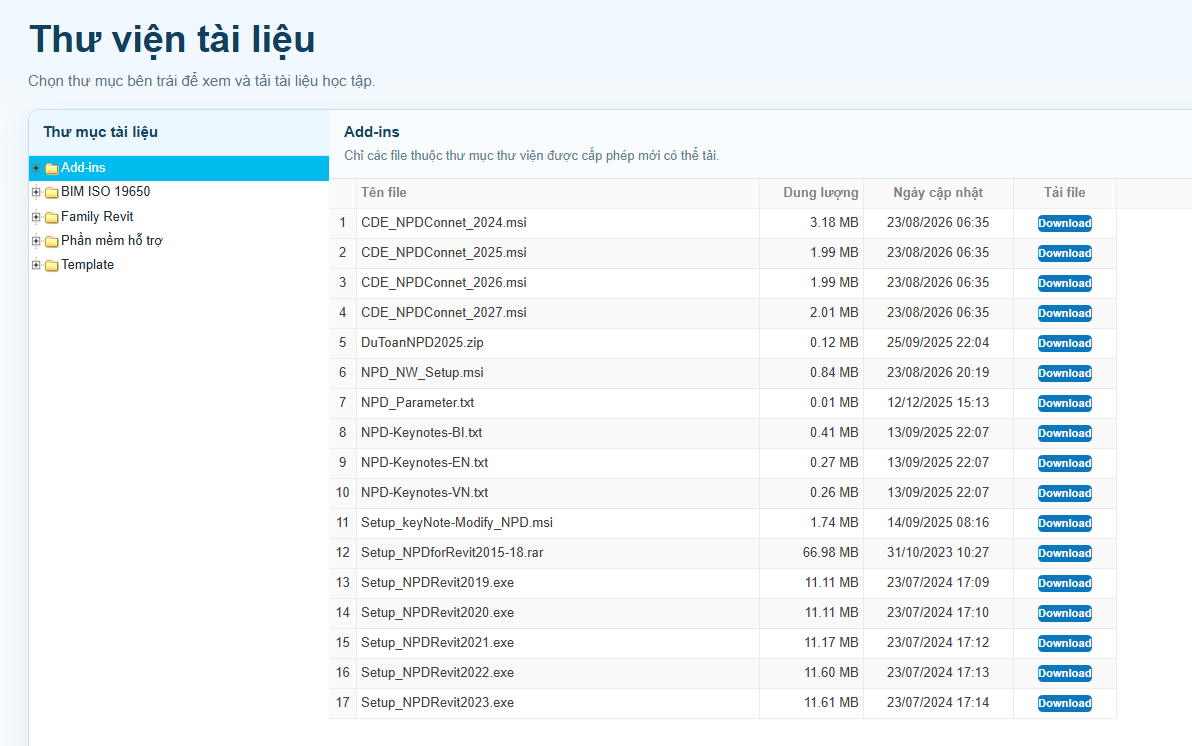
Task: Select file name NPD-Keynotes-BI.txt
Action: point(421,433)
